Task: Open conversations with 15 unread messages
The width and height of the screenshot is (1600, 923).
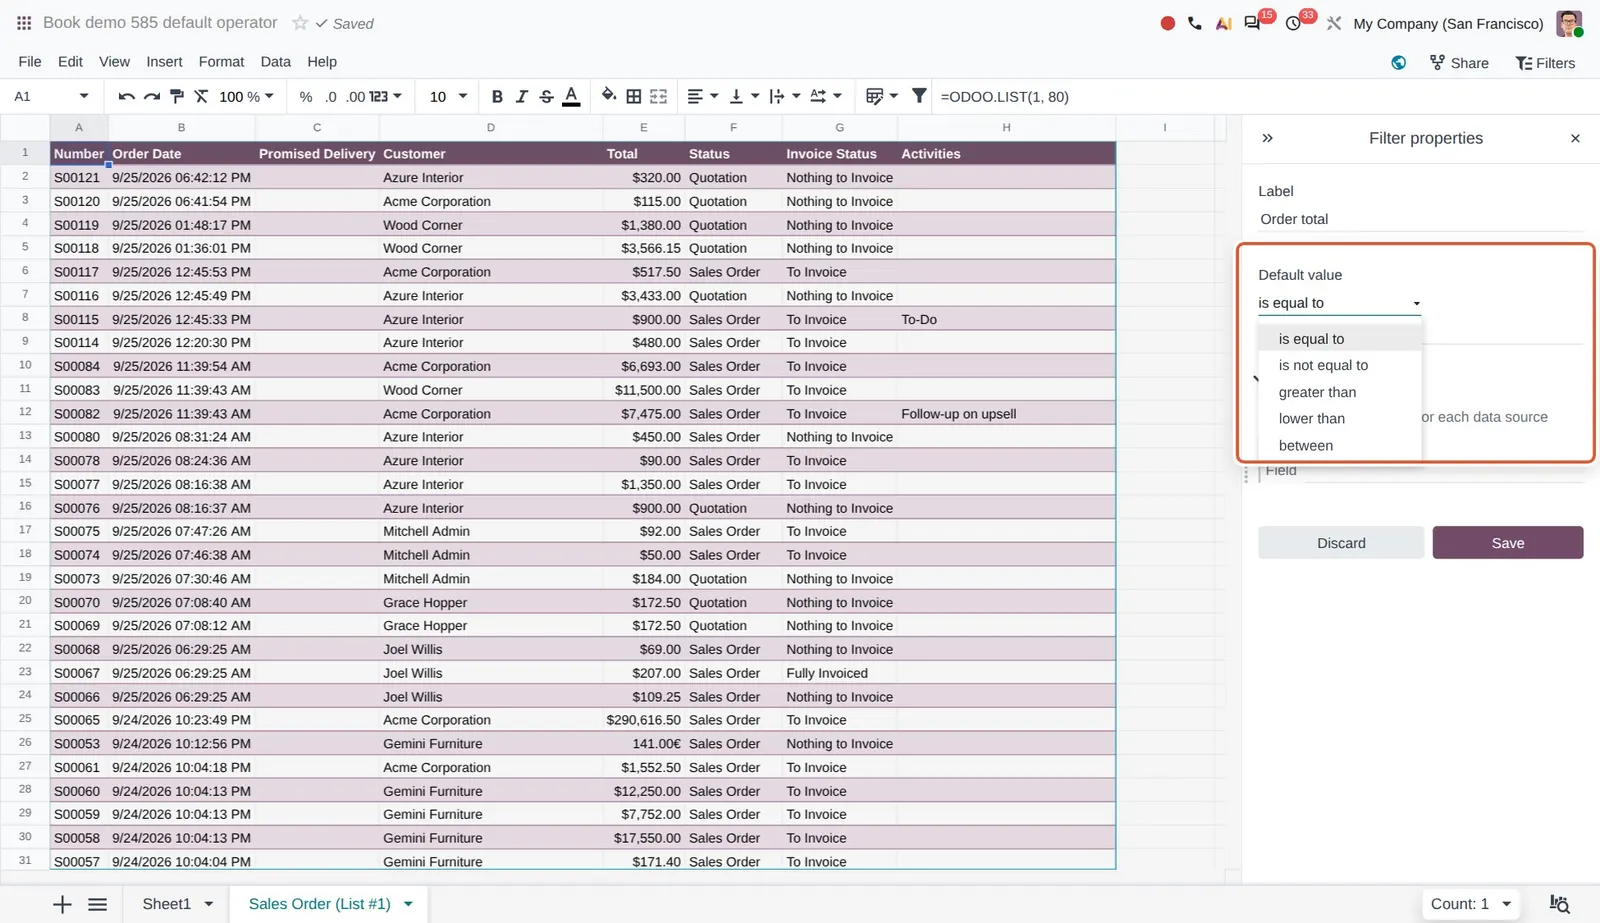Action: point(1253,23)
